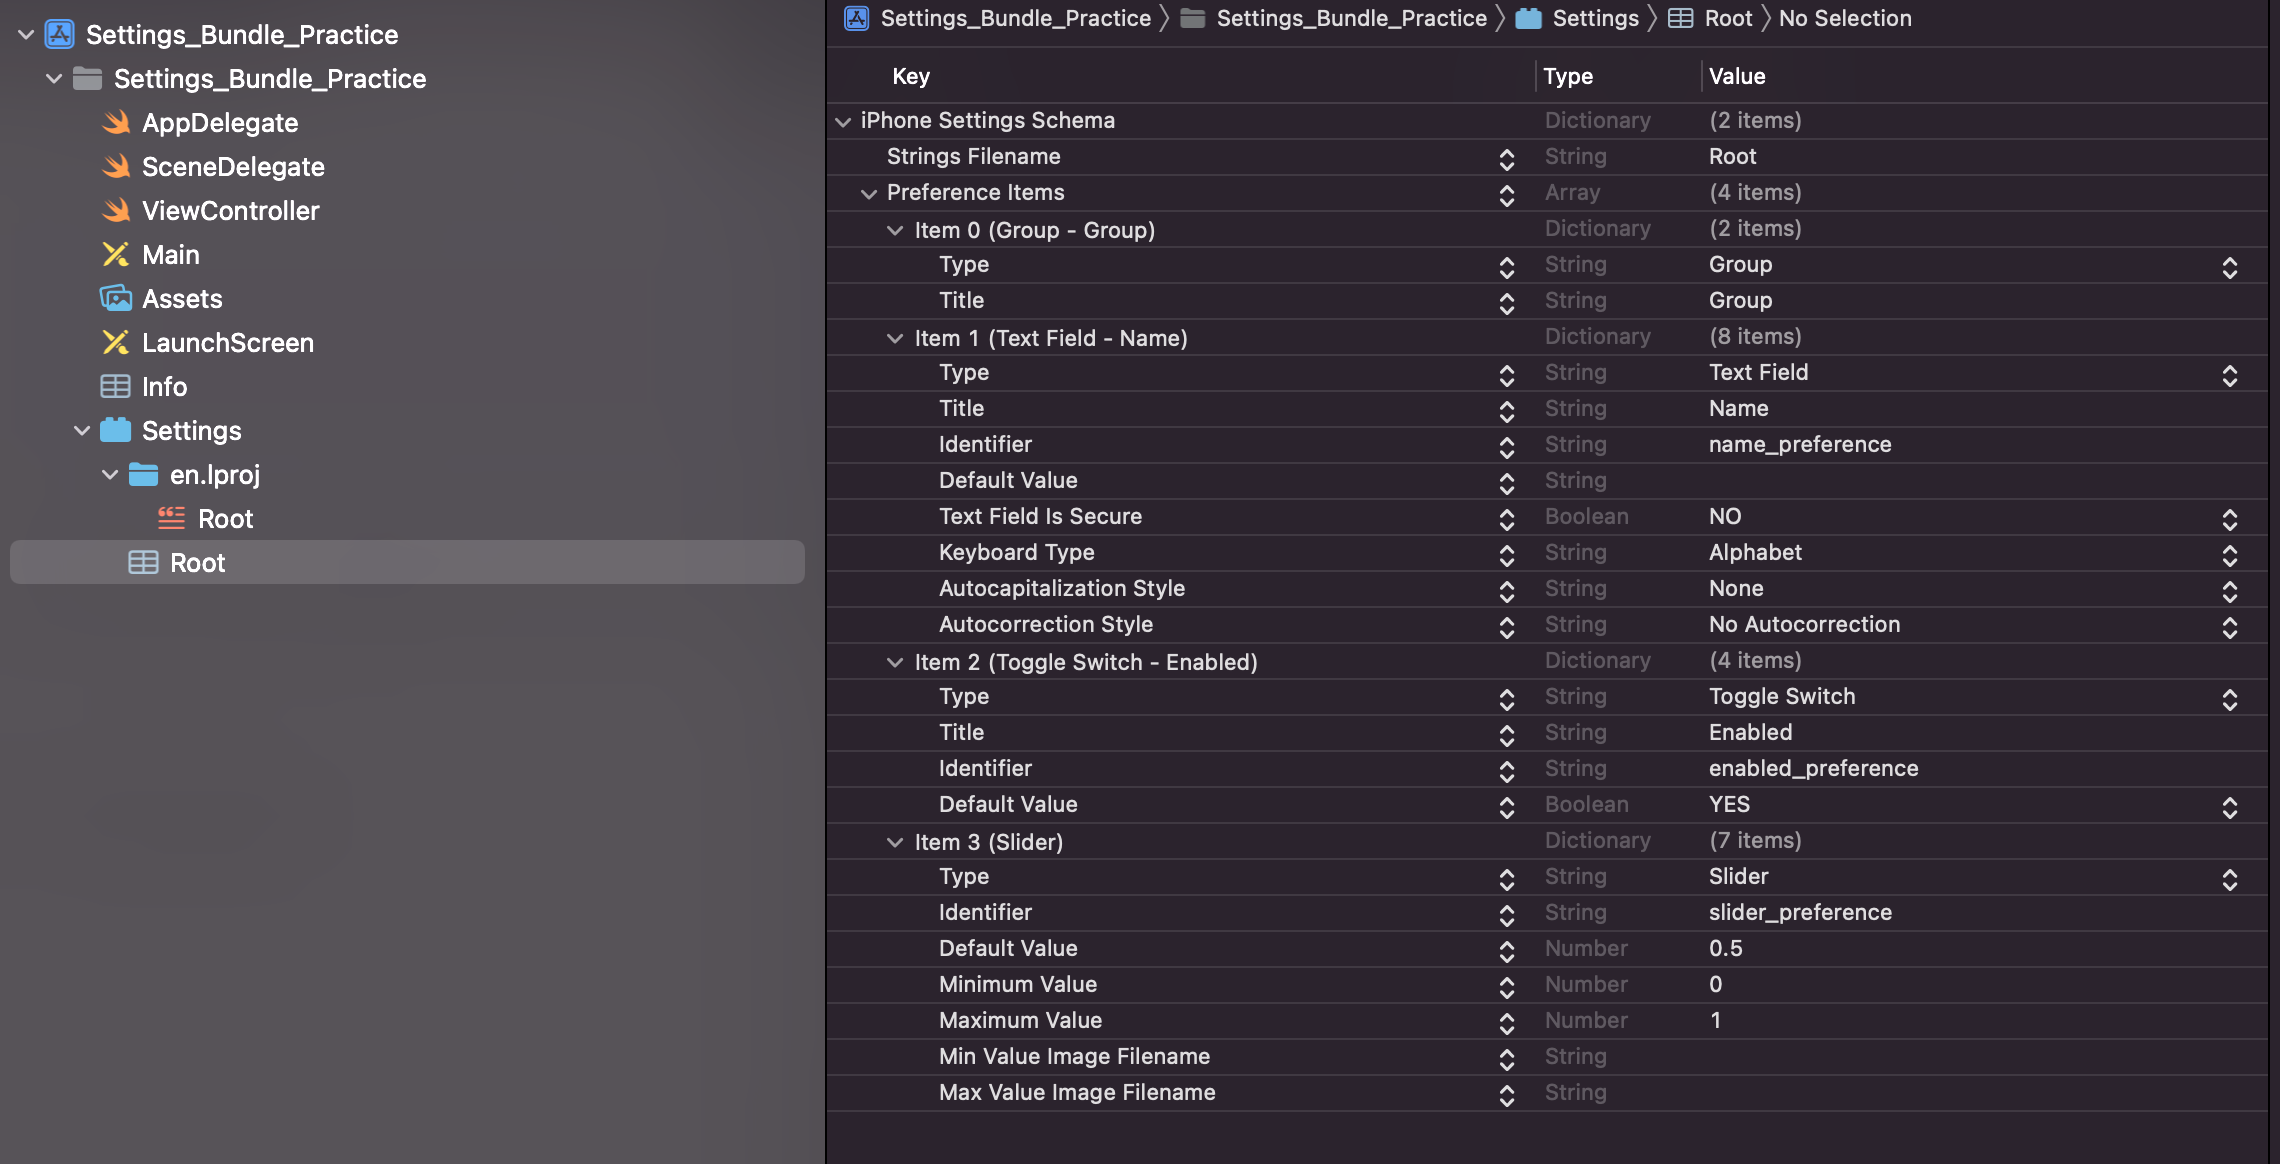Image resolution: width=2280 pixels, height=1164 pixels.
Task: Collapse the en.lproj folder
Action: [110, 475]
